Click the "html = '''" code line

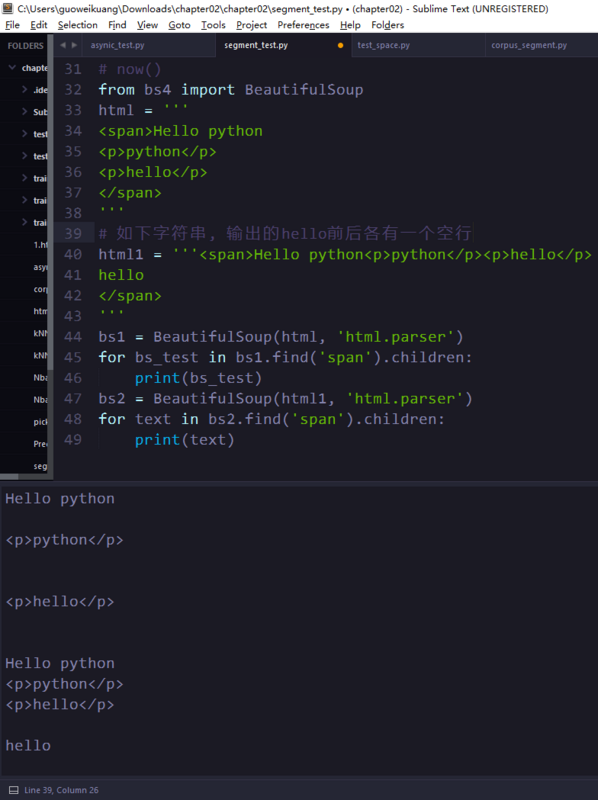(143, 110)
